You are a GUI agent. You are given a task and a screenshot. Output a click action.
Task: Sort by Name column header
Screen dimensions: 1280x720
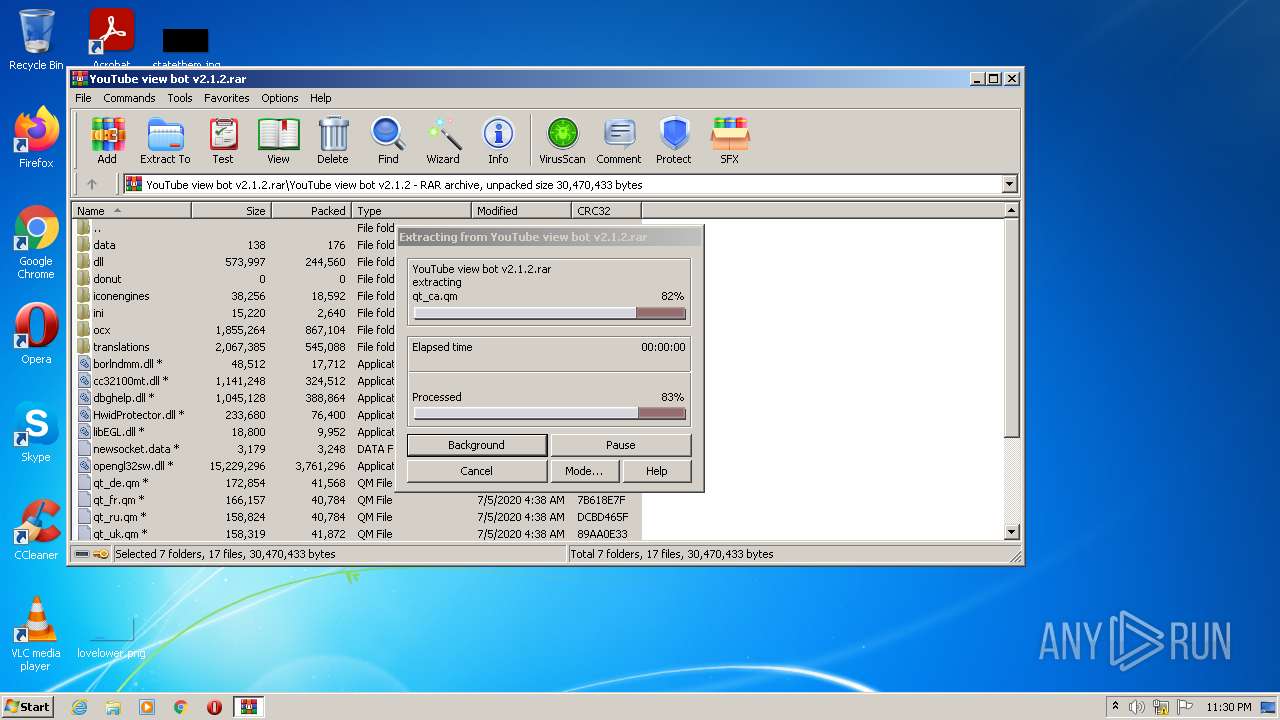click(x=131, y=210)
